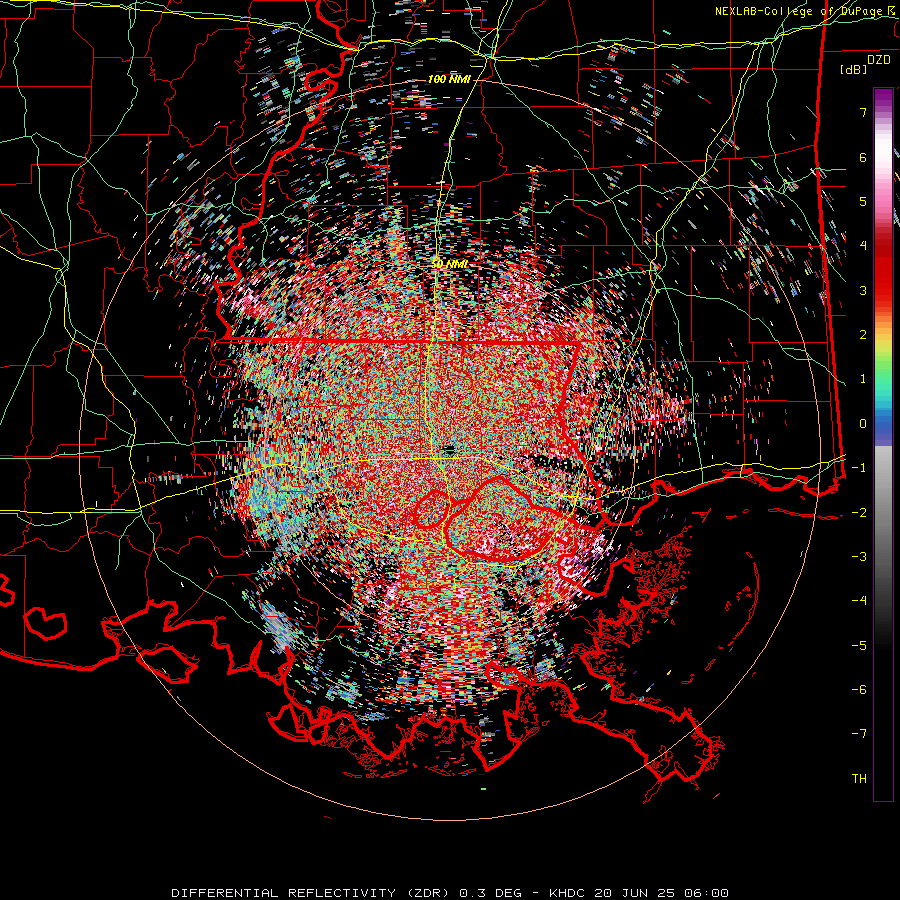Click the scale value 6

863,157
